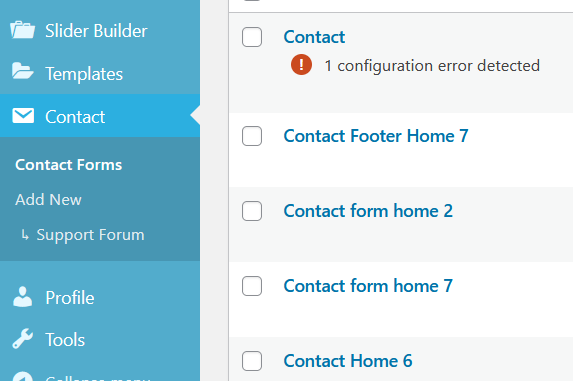Go to Contact Forms submenu

click(68, 165)
